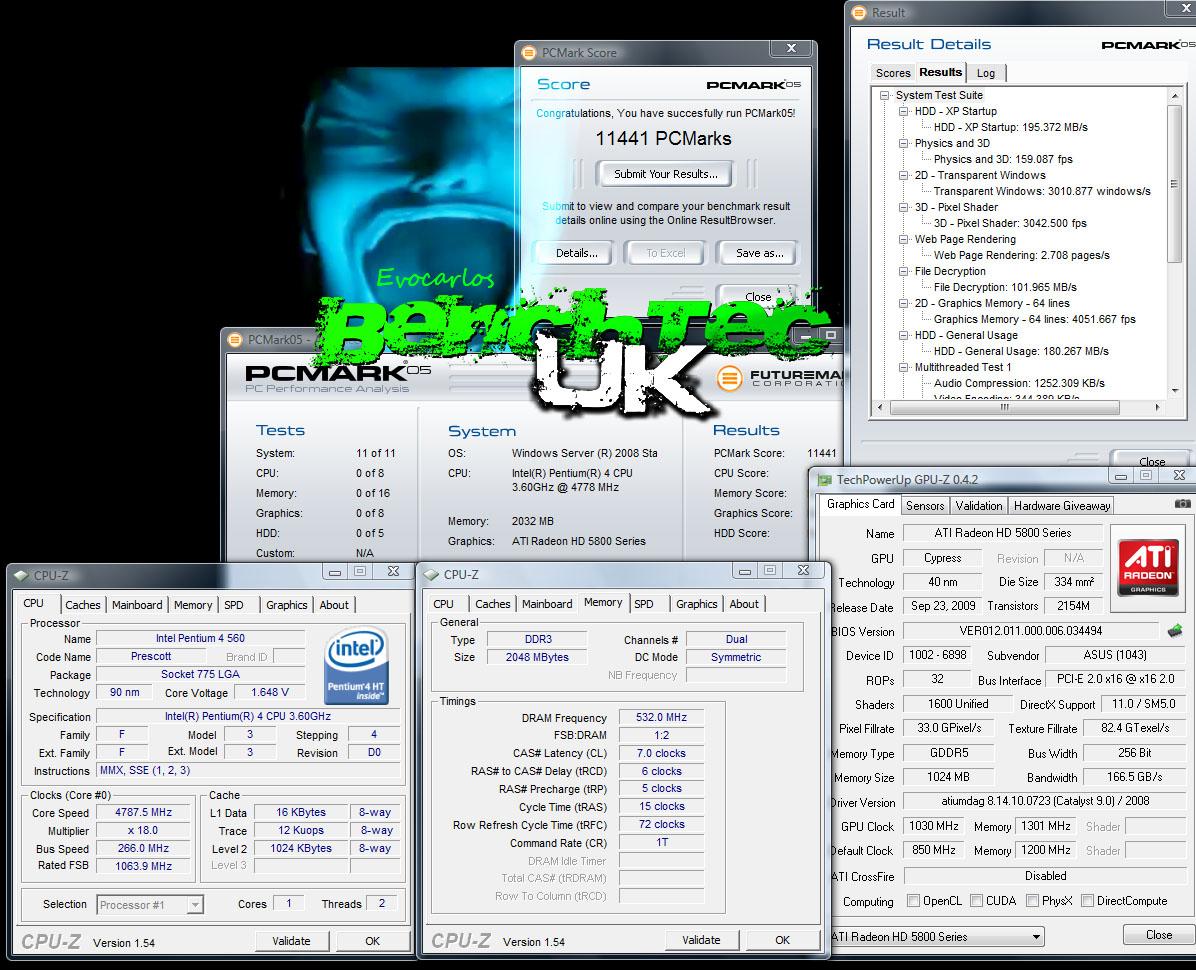Enable the CUDA checkbox in GPU-Z
Viewport: 1196px width, 970px height.
click(x=976, y=901)
